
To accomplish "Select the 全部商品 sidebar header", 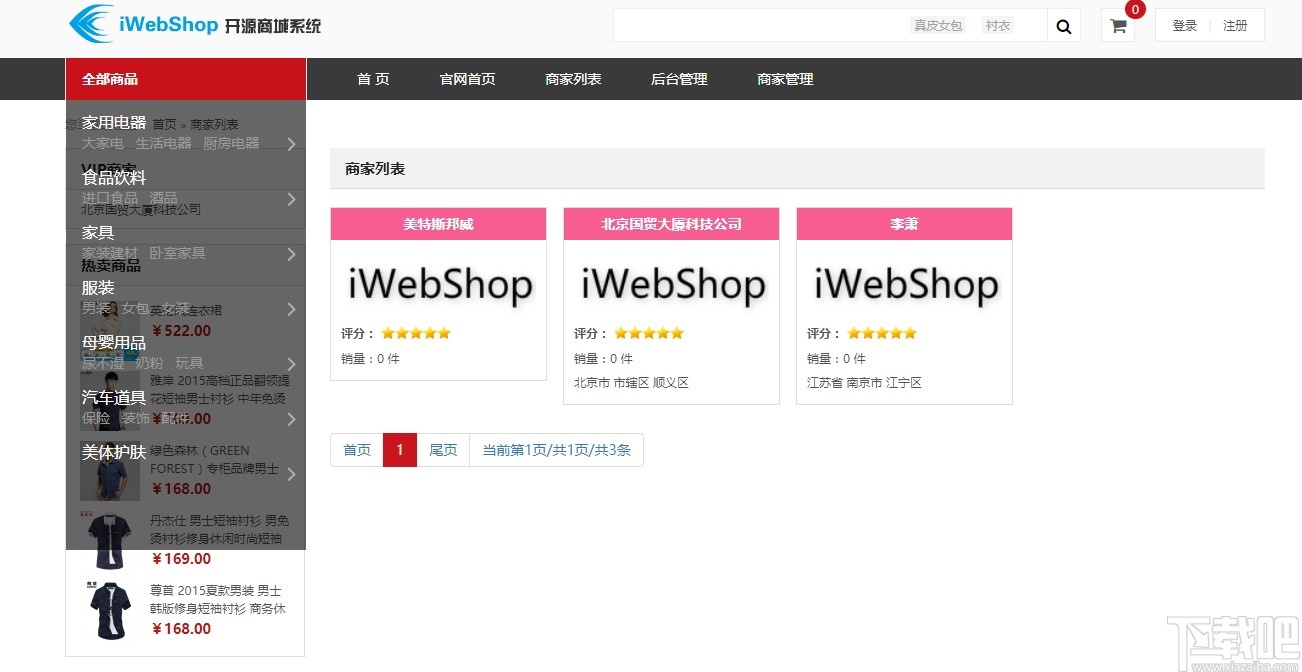I will [x=111, y=78].
